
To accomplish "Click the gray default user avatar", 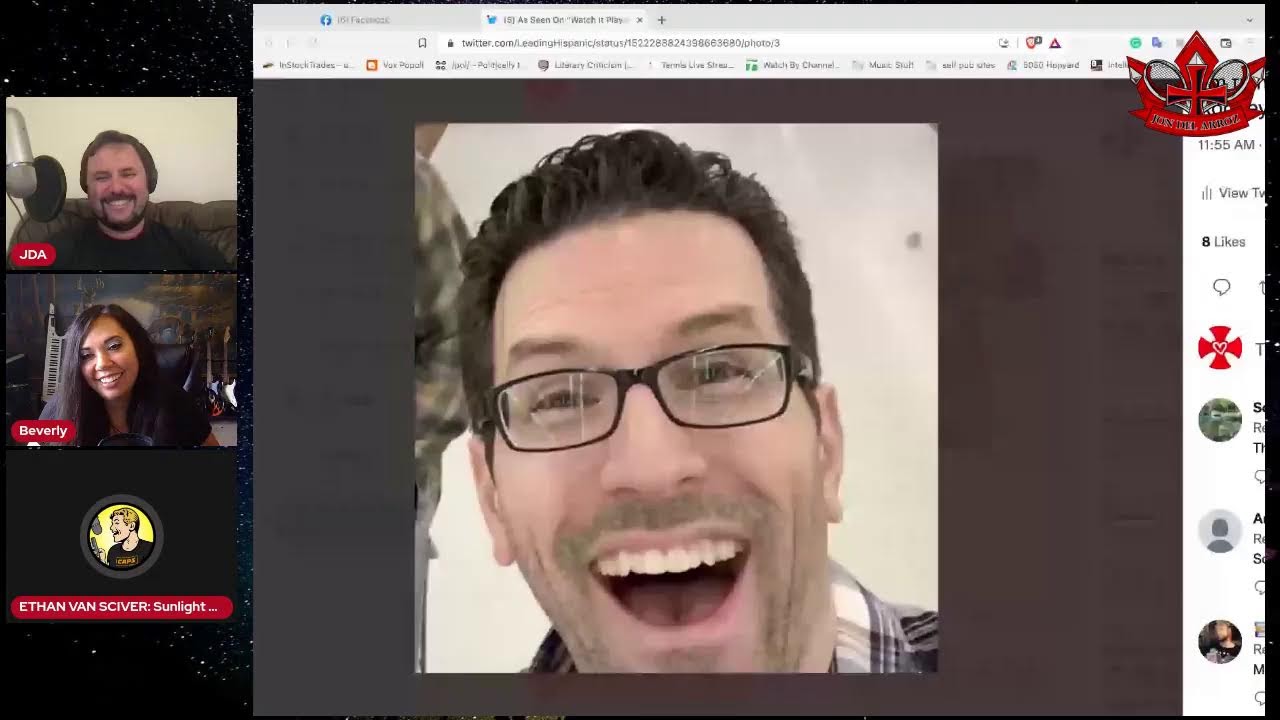I will [x=1219, y=531].
